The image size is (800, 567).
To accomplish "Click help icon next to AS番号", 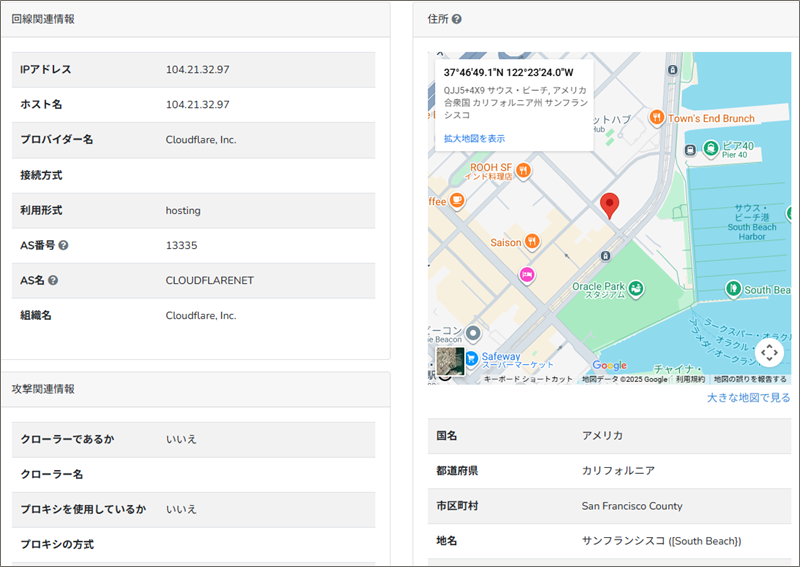I will click(64, 245).
